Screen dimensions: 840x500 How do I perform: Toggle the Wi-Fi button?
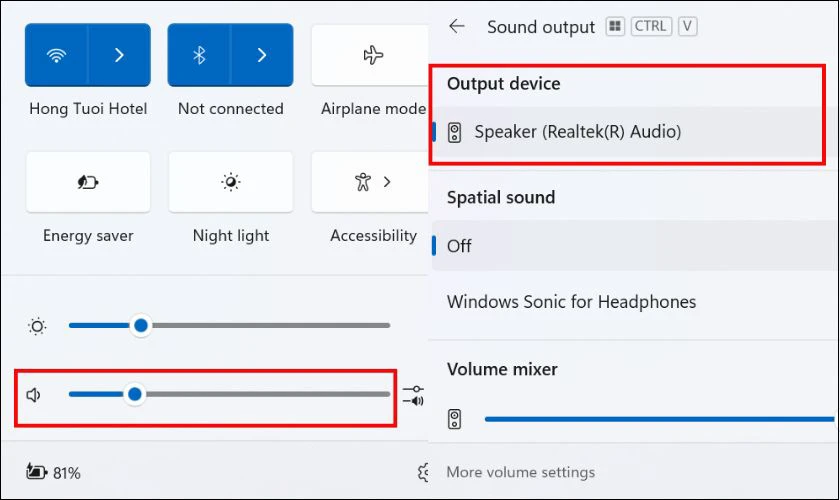point(56,55)
